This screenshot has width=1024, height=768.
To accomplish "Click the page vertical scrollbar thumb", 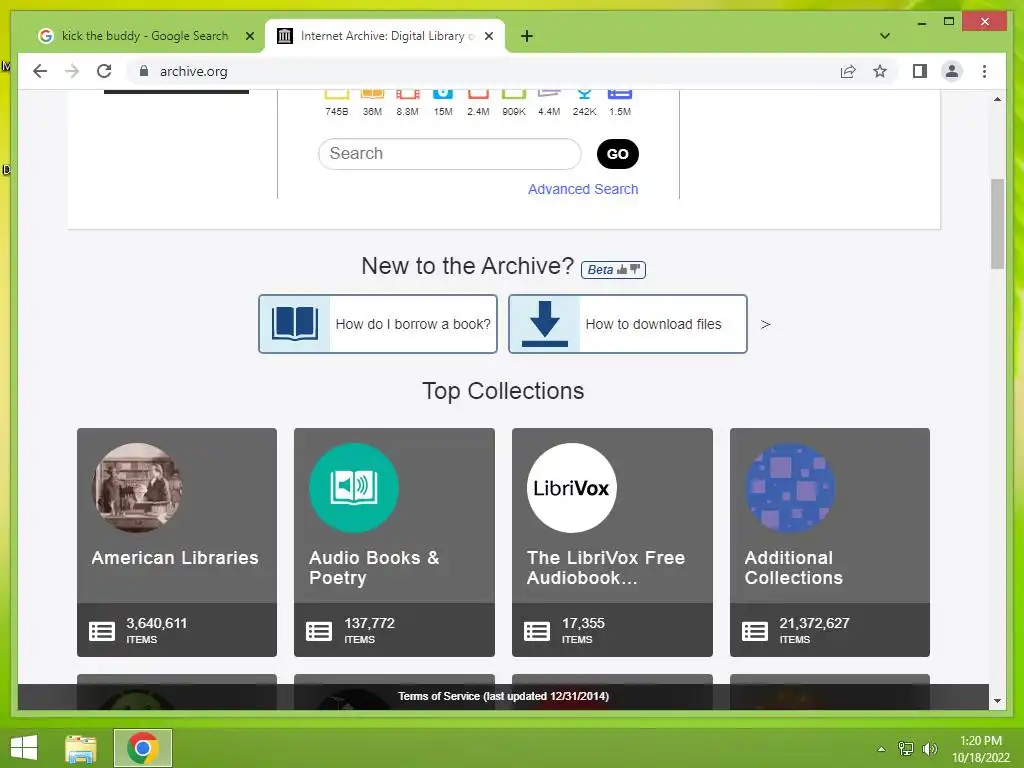I will (x=997, y=223).
